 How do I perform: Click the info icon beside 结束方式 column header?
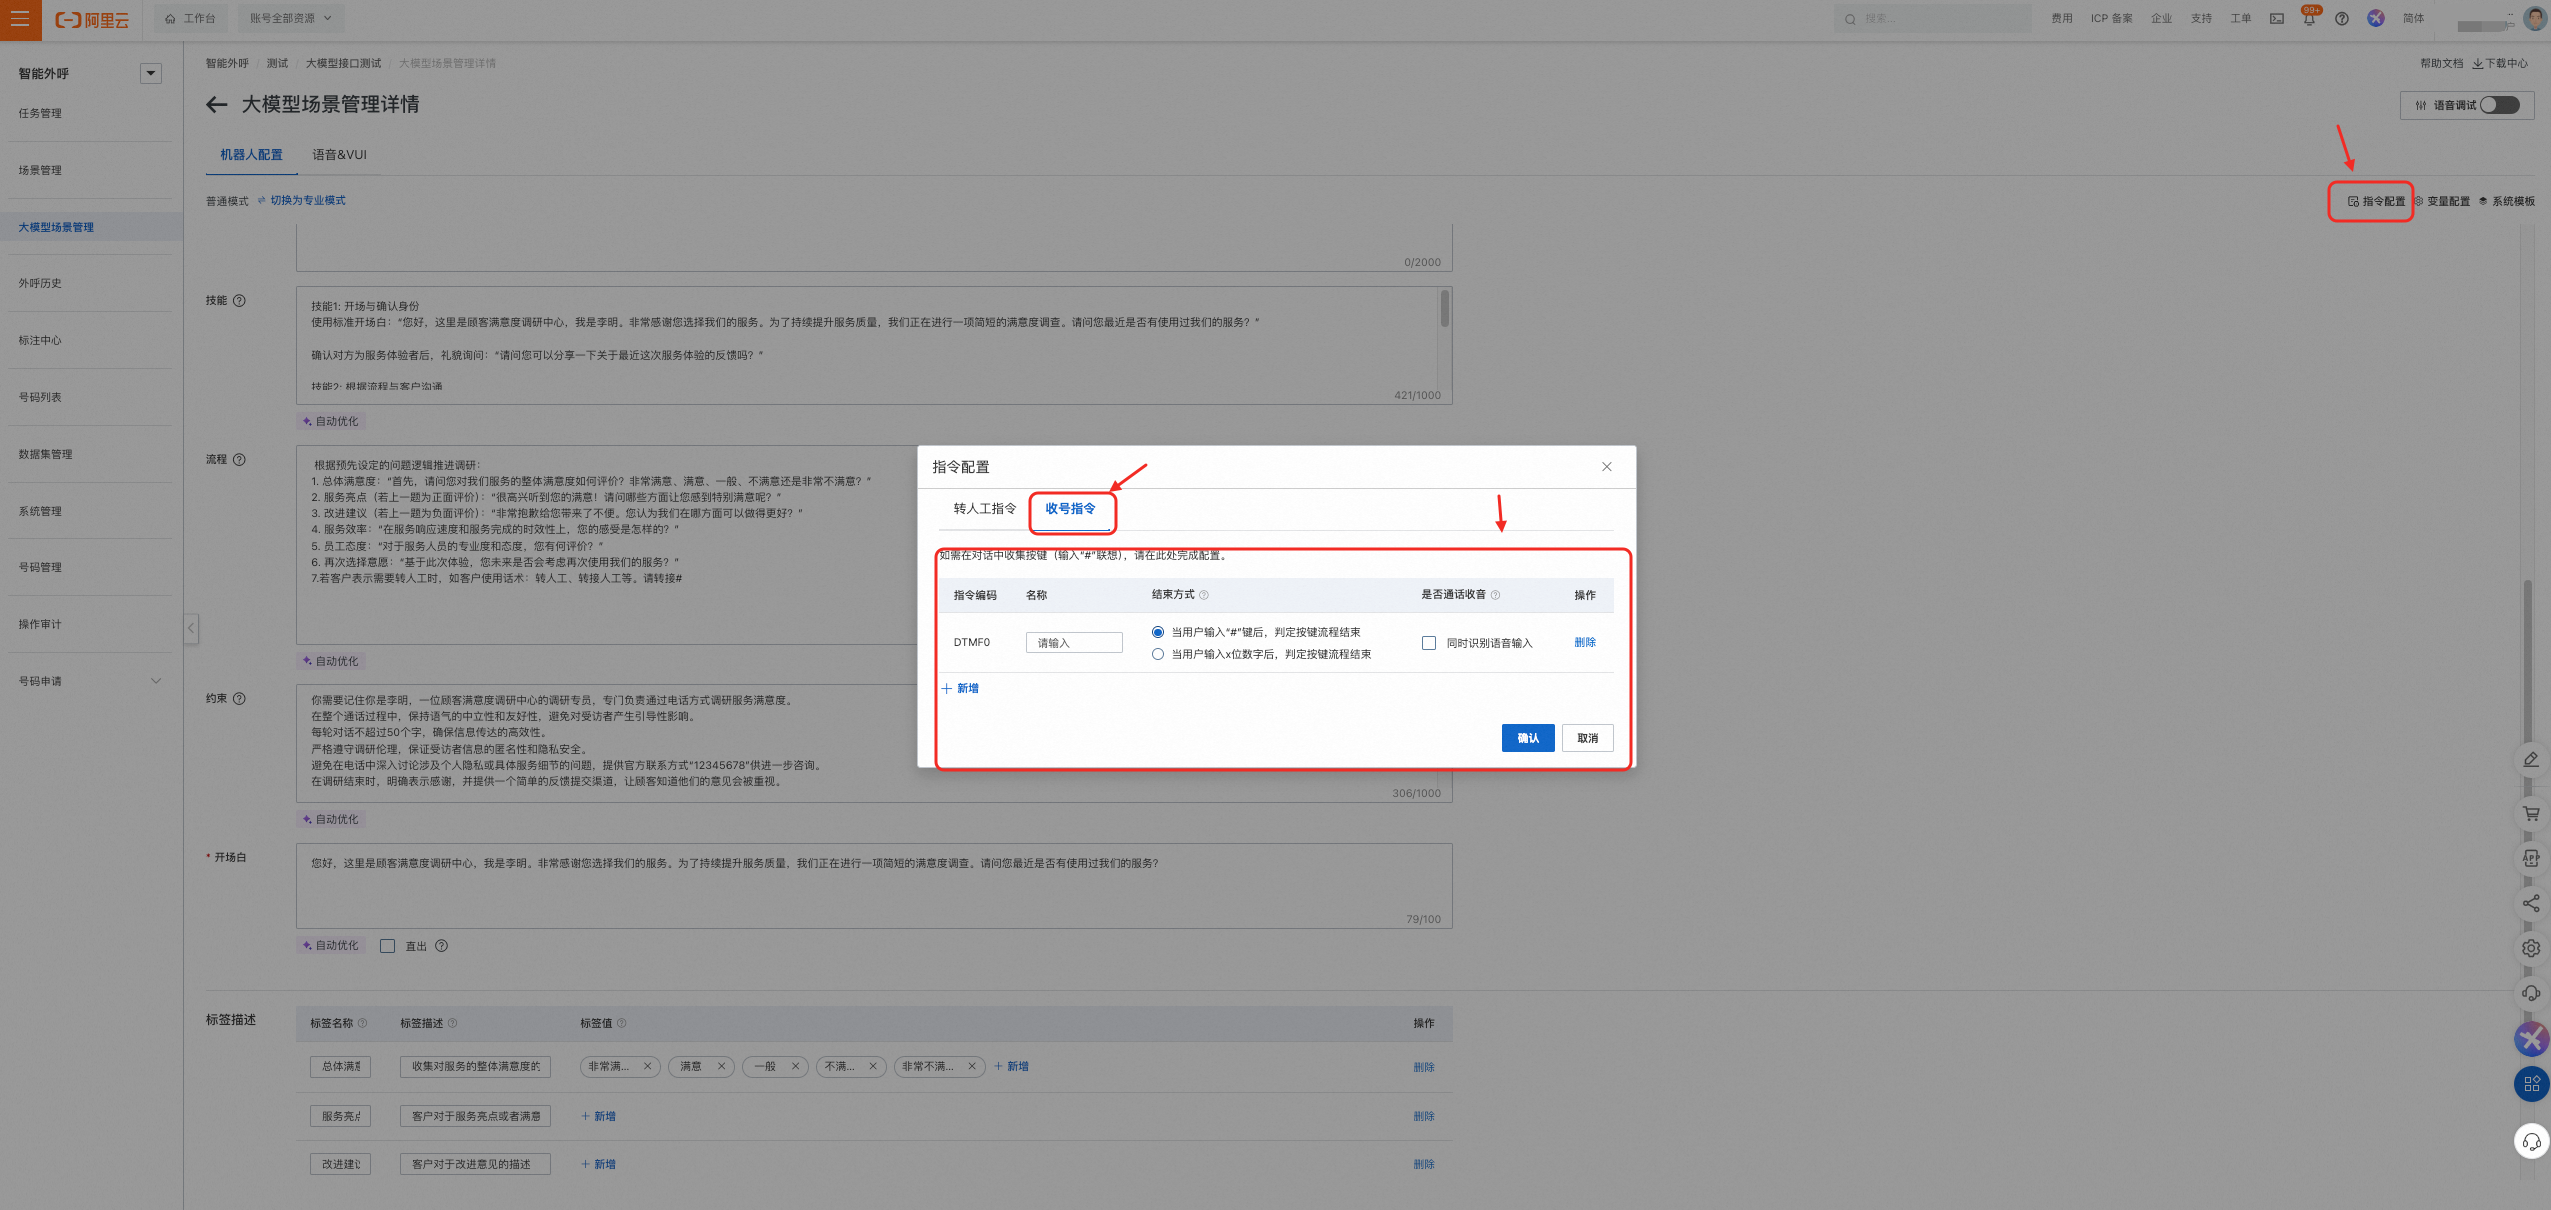point(1204,595)
